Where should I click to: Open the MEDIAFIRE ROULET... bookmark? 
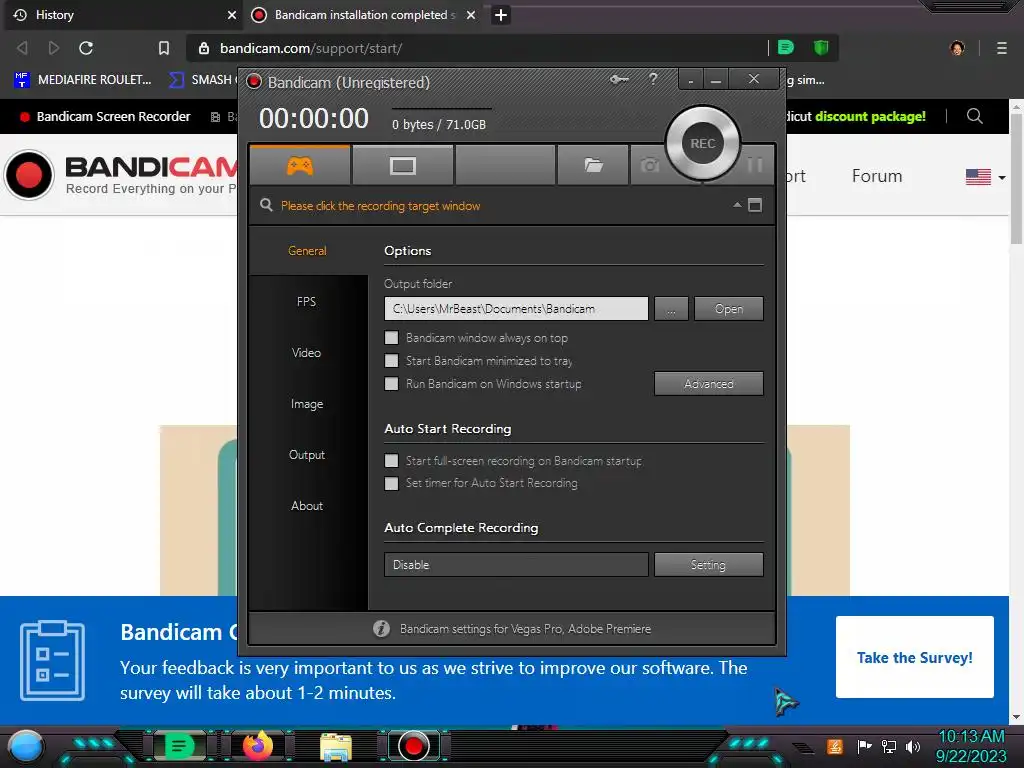click(83, 80)
